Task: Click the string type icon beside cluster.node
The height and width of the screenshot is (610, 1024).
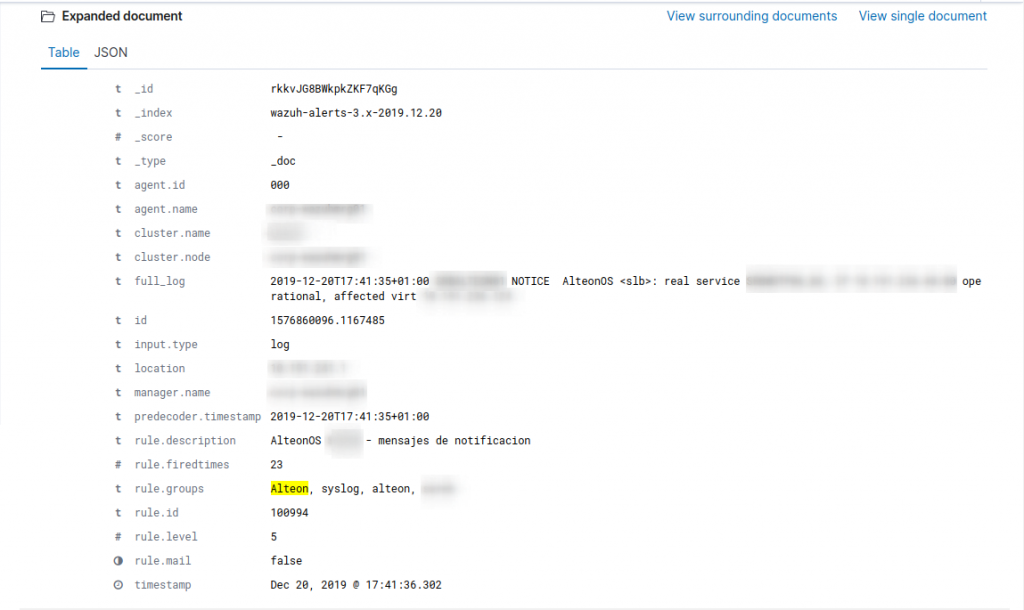Action: [117, 257]
